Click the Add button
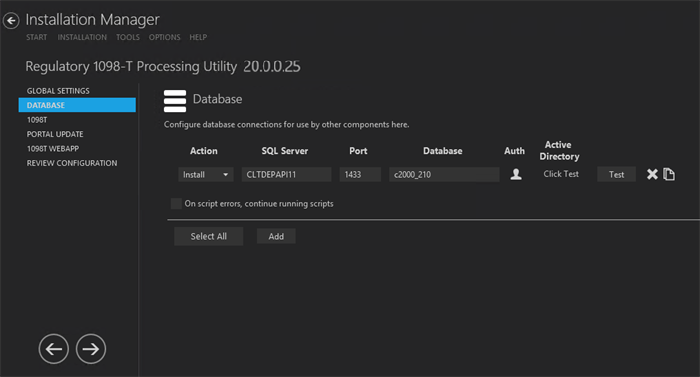Screen dimensions: 700x377 (276, 236)
